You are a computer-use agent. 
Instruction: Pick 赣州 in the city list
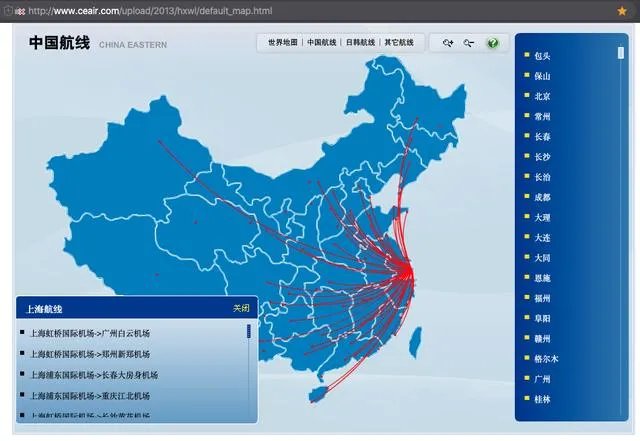point(542,339)
